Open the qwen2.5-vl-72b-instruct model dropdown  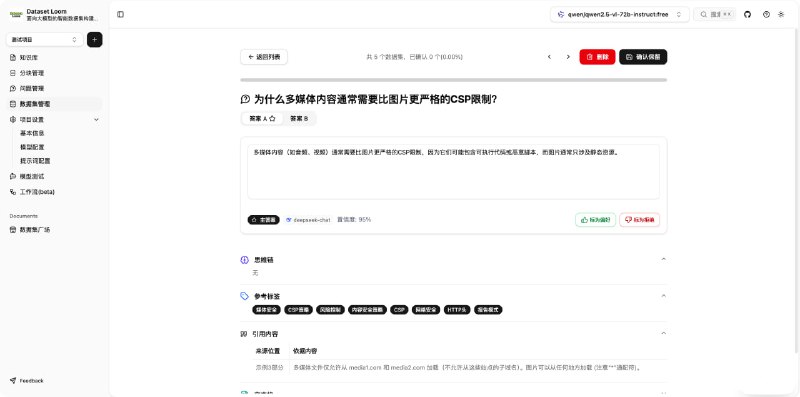(x=620, y=14)
